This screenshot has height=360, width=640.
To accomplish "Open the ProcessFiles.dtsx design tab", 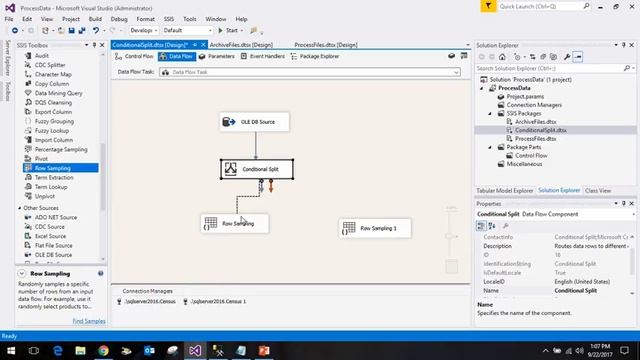I will [326, 45].
